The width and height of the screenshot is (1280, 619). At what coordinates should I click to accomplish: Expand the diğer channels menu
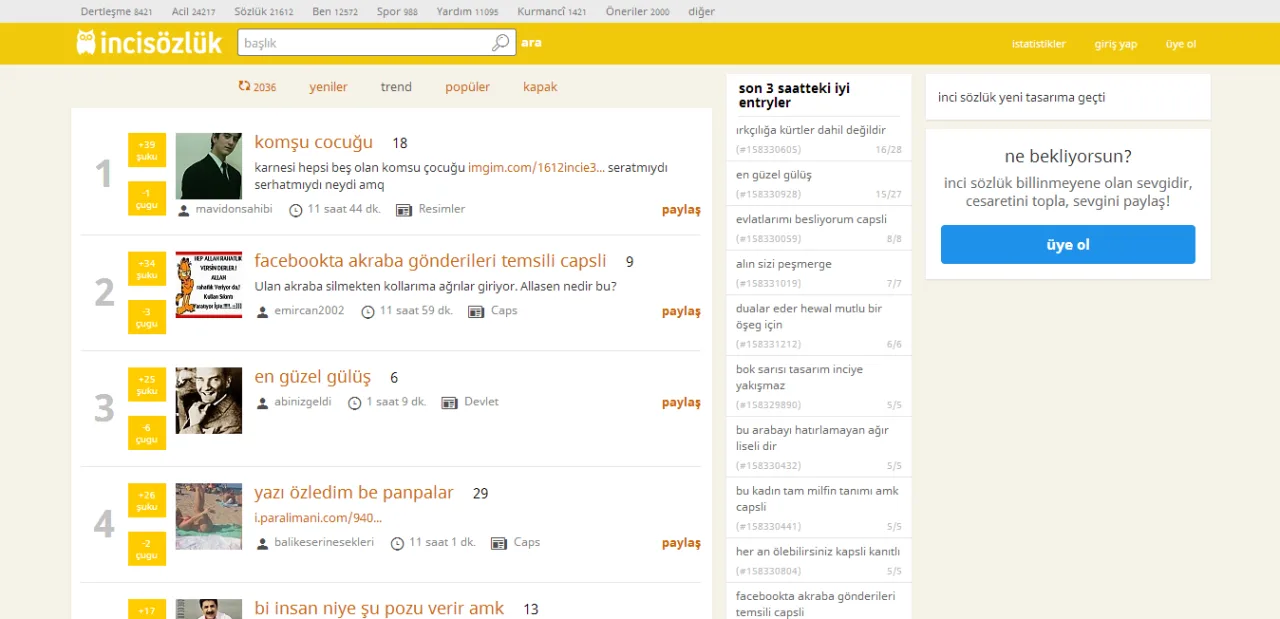click(701, 12)
